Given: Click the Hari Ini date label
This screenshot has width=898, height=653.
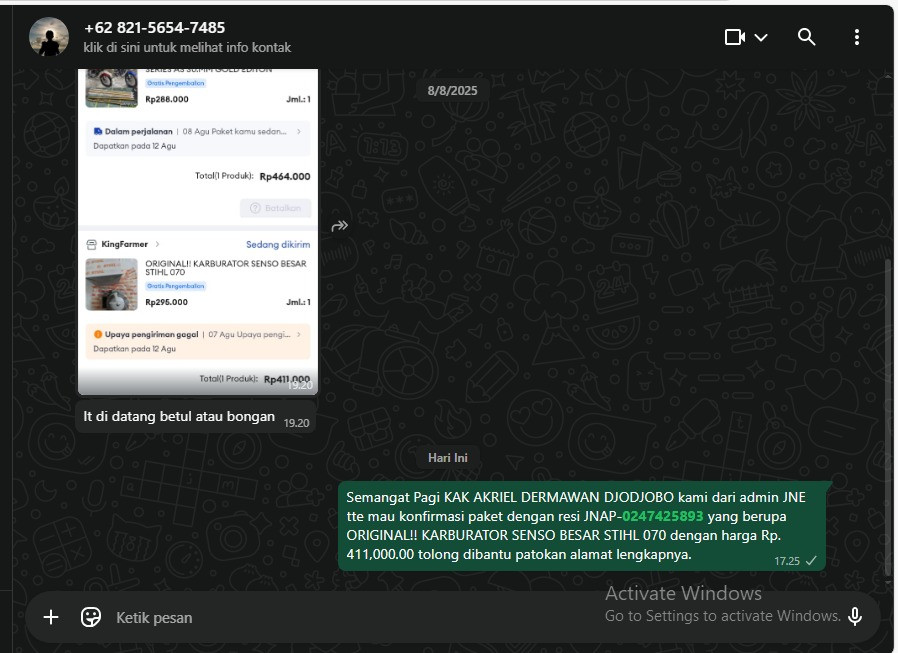Looking at the screenshot, I should pos(447,458).
